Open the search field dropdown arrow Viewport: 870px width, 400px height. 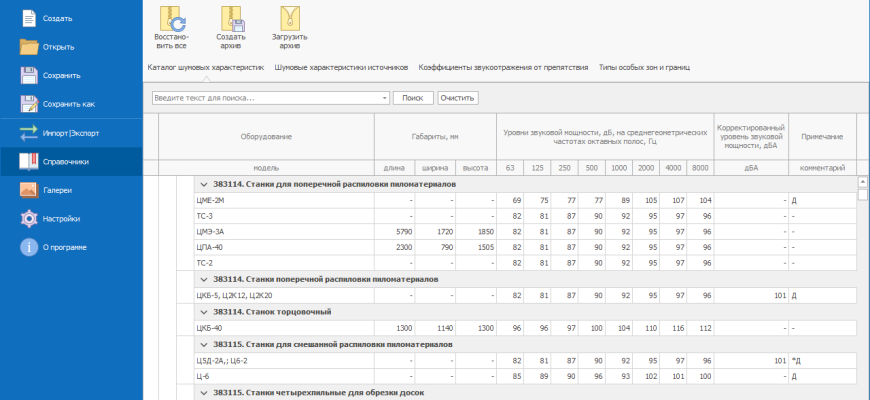coord(384,98)
